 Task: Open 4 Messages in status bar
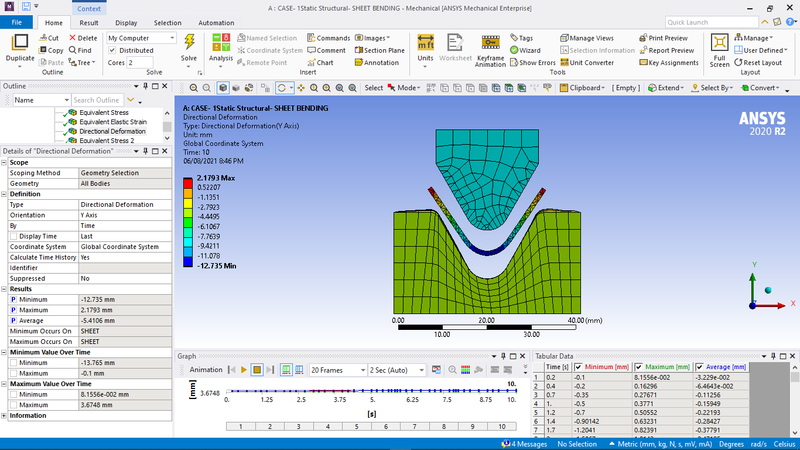524,444
